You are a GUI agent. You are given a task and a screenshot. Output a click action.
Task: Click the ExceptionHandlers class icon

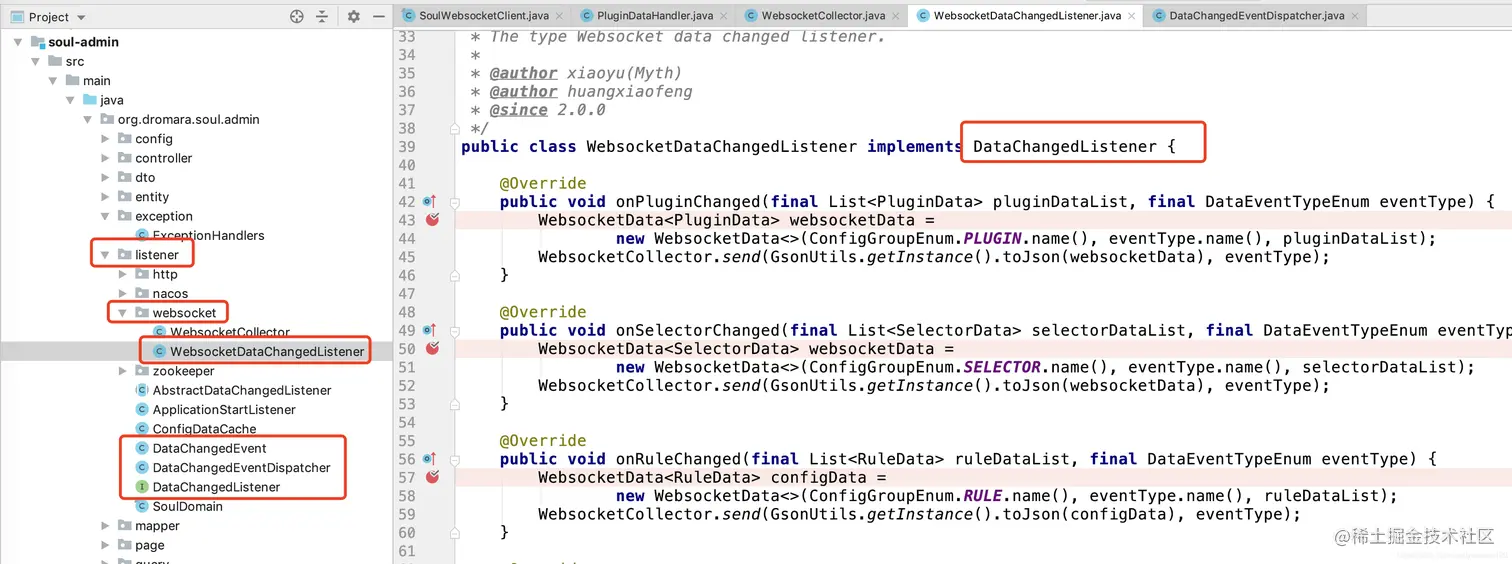pos(142,235)
